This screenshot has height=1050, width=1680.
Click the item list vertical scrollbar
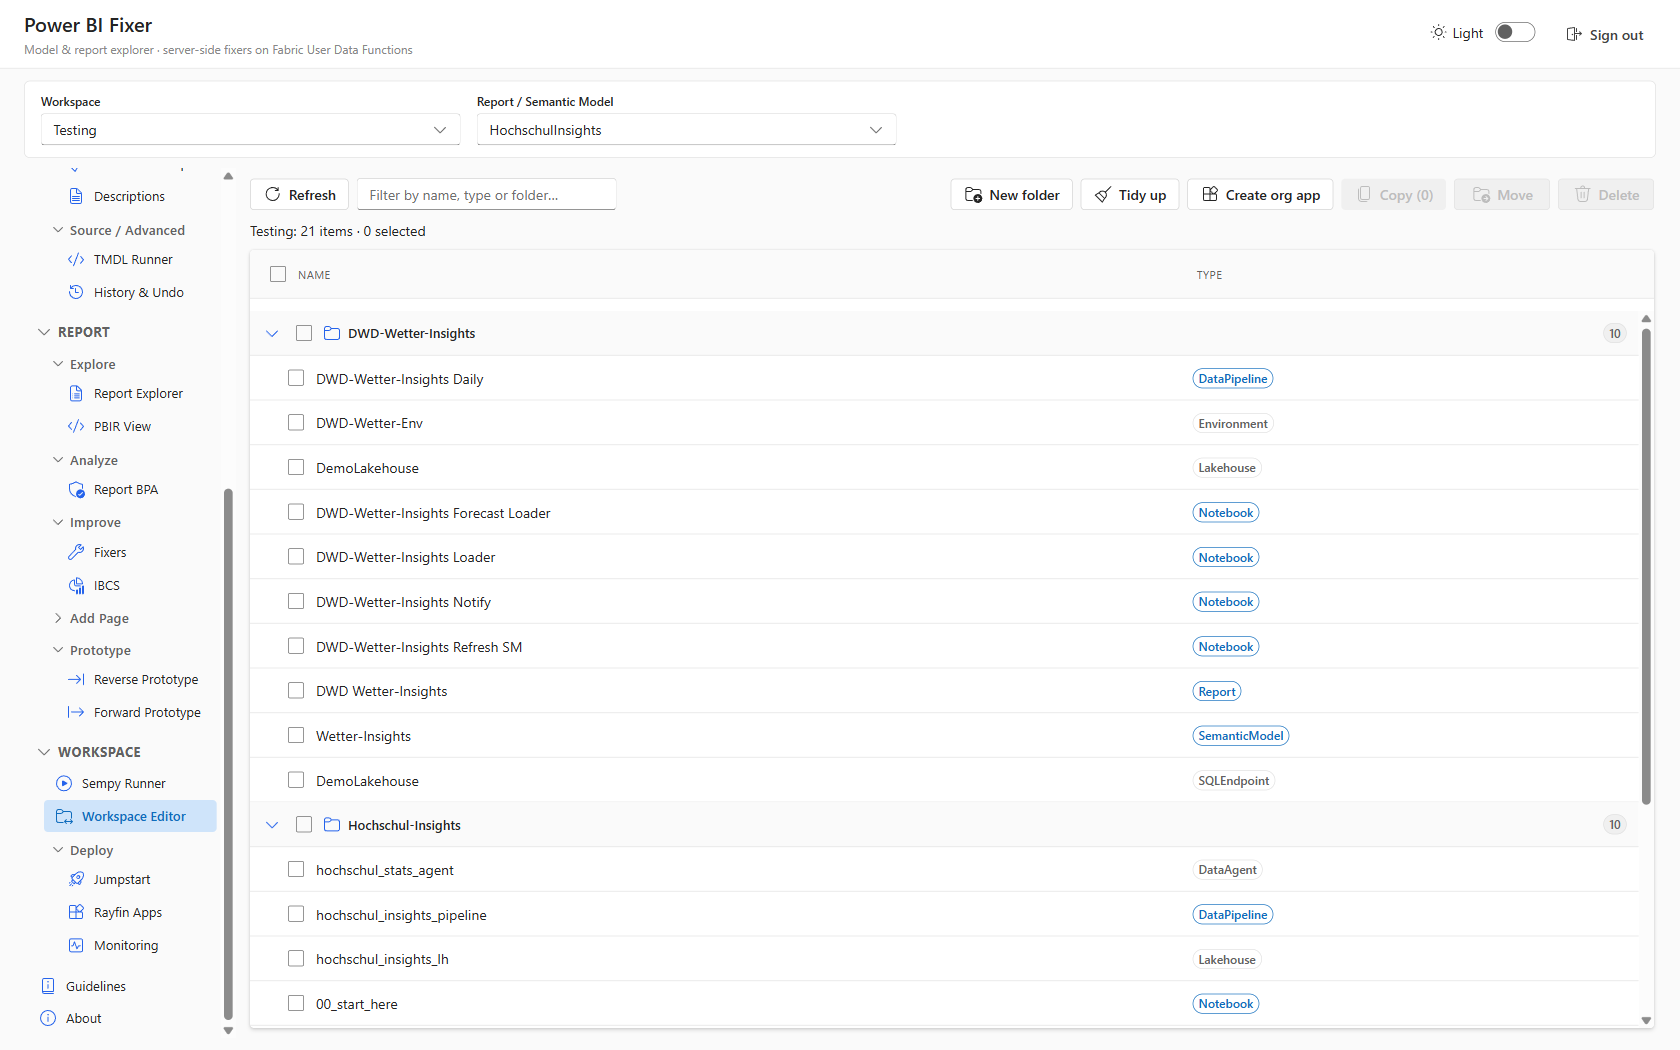point(1646,565)
